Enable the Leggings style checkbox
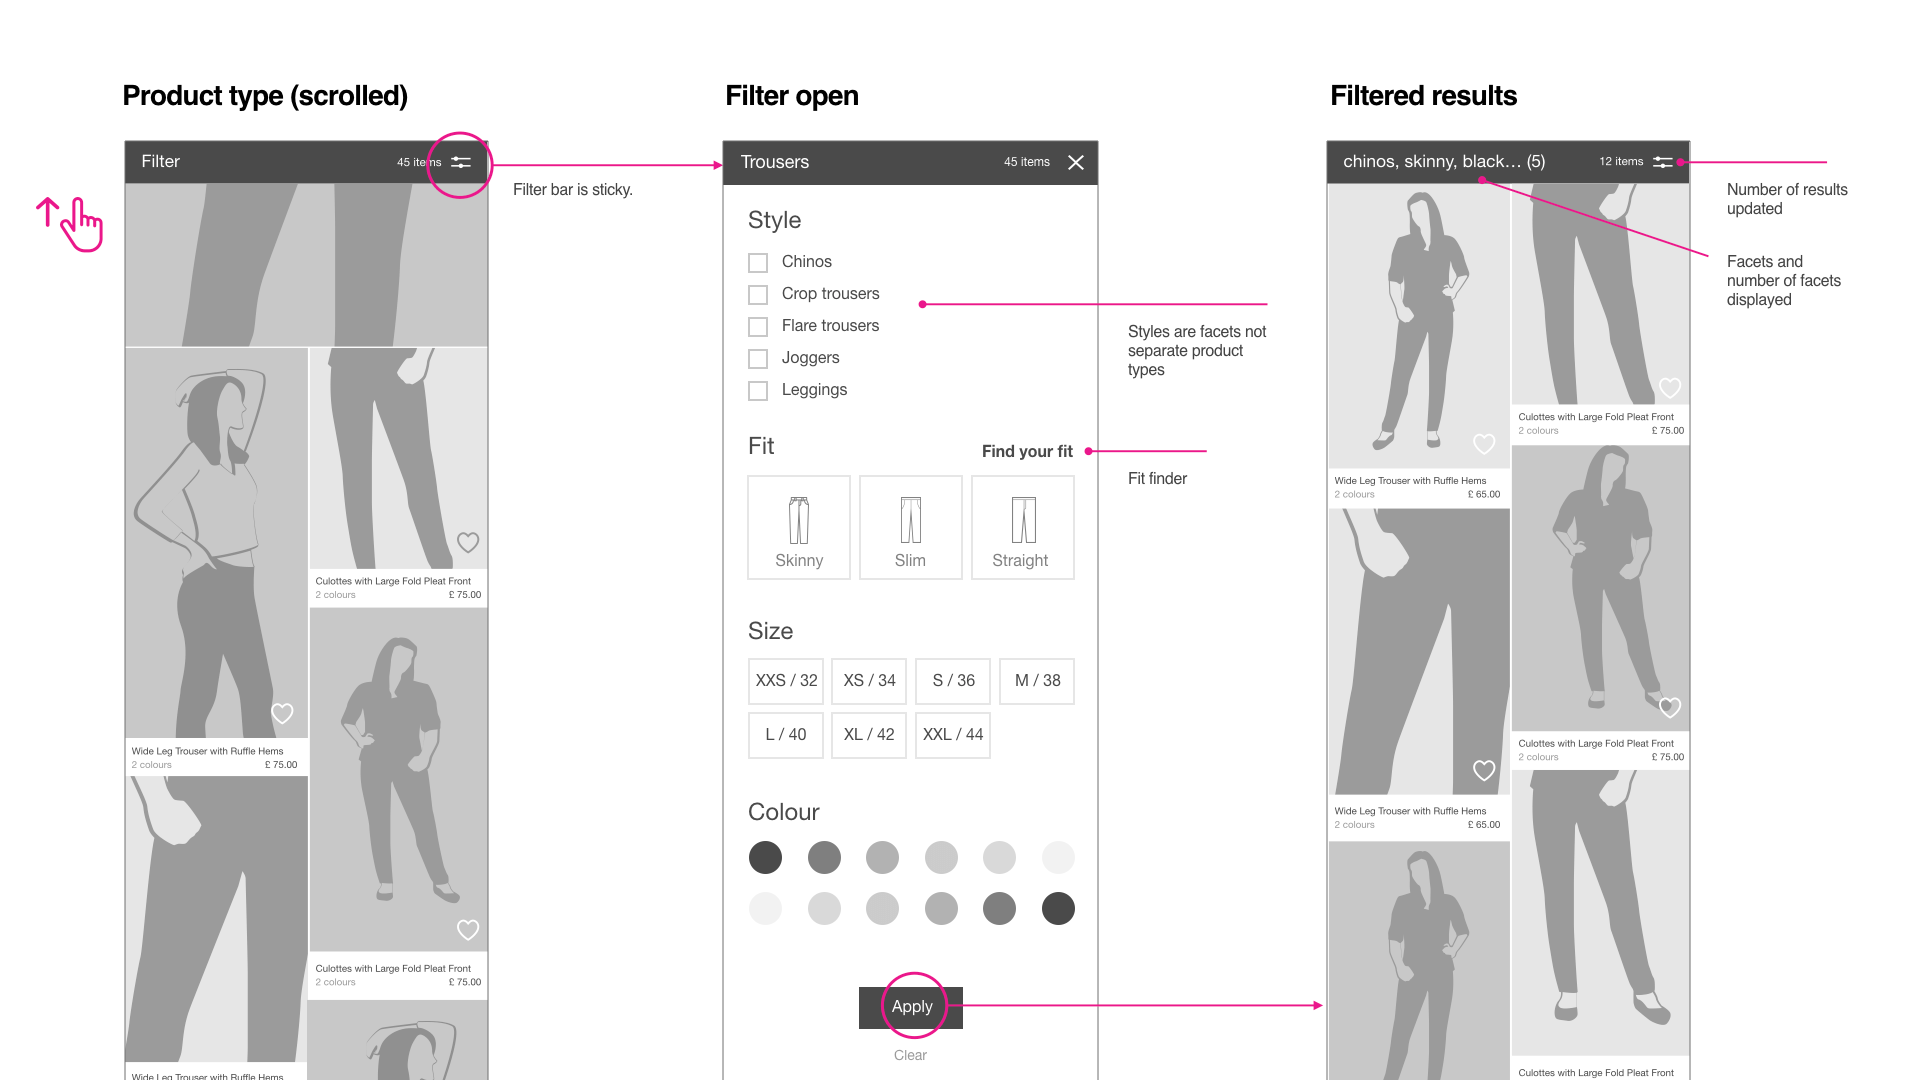1920x1080 pixels. 758,389
